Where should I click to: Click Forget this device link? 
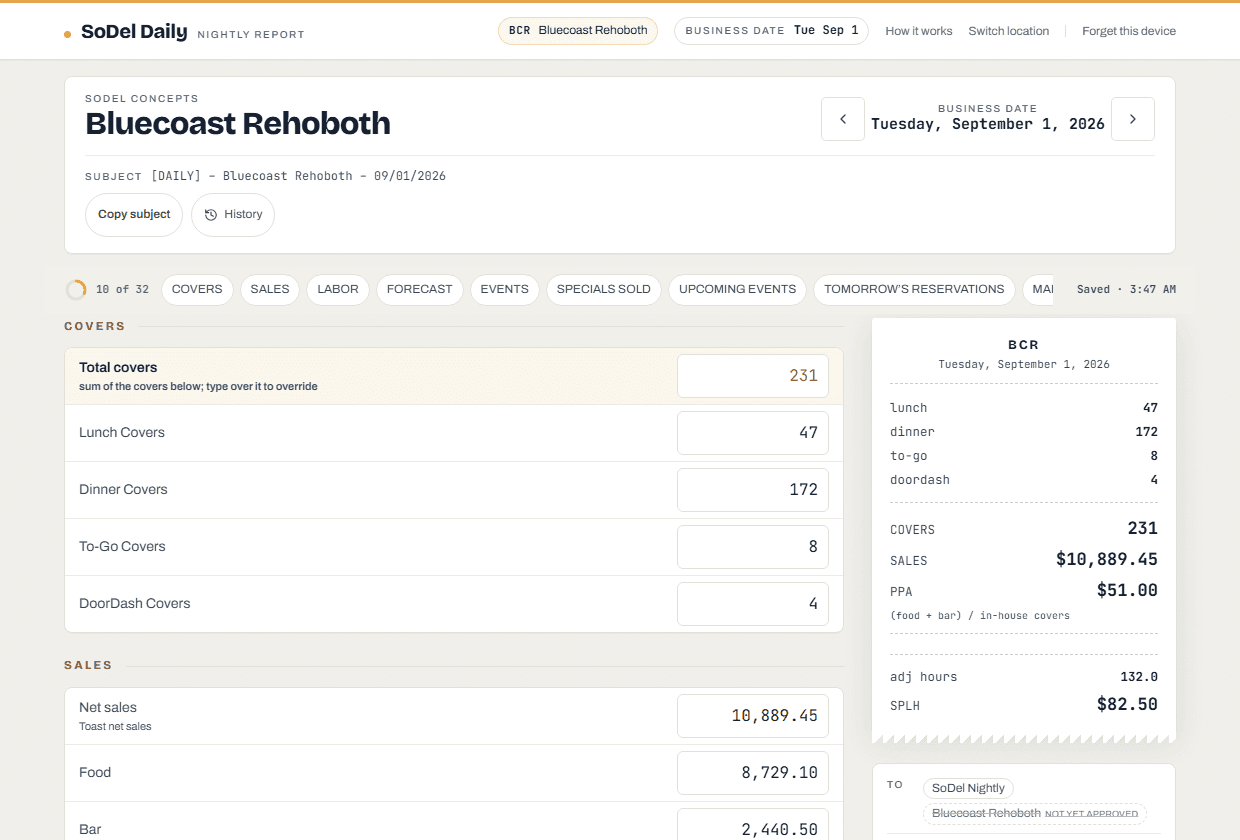1129,31
